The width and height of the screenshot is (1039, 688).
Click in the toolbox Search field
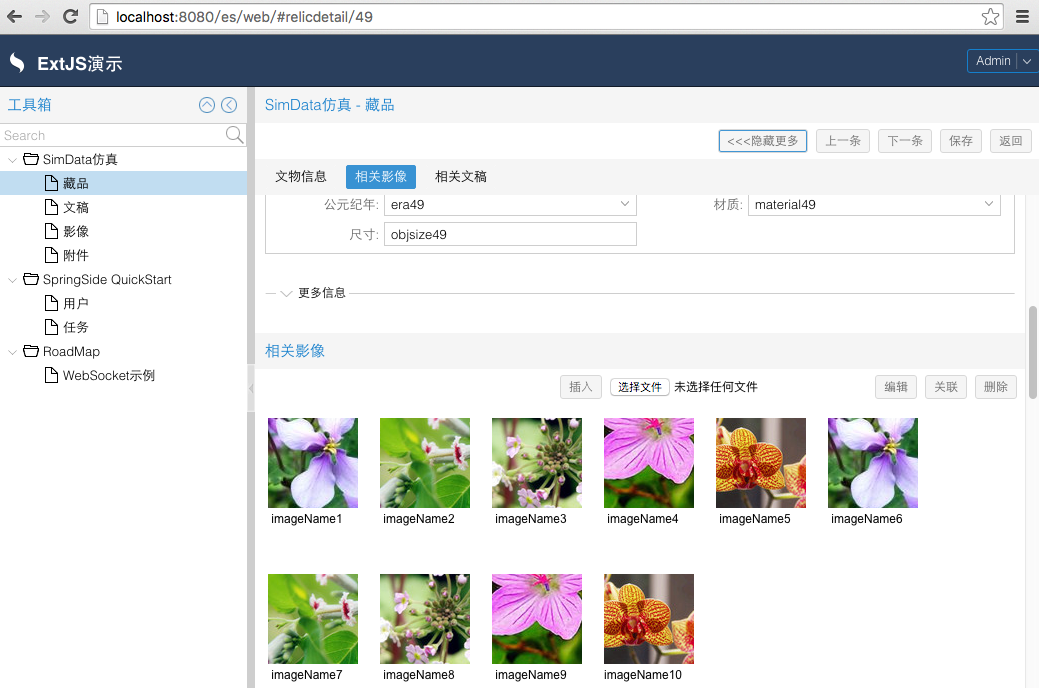113,135
